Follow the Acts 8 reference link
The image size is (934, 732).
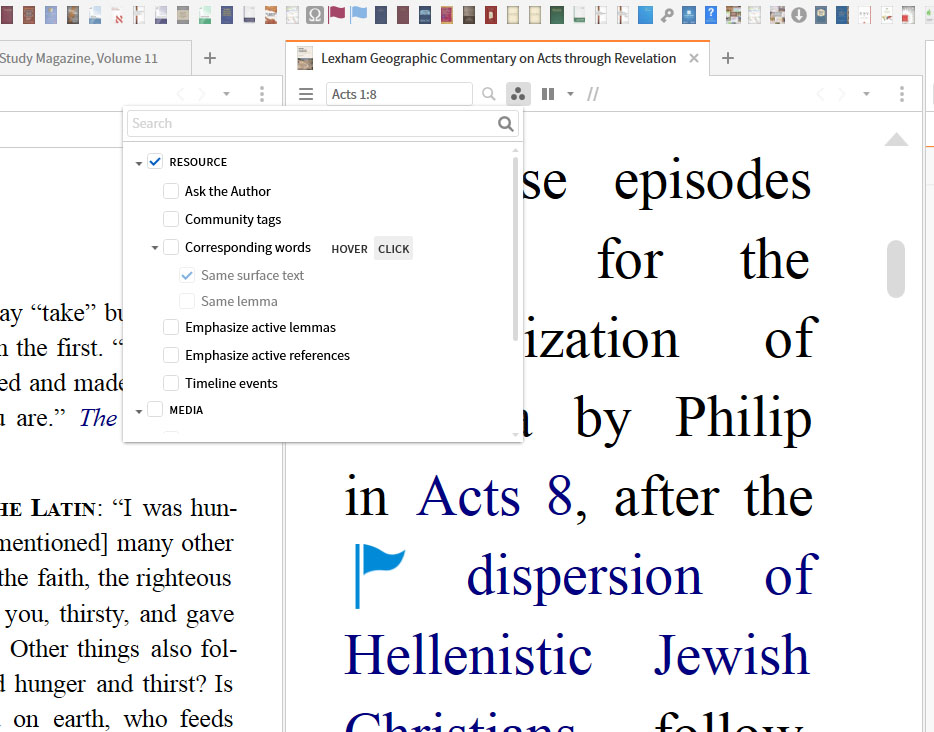tap(494, 497)
